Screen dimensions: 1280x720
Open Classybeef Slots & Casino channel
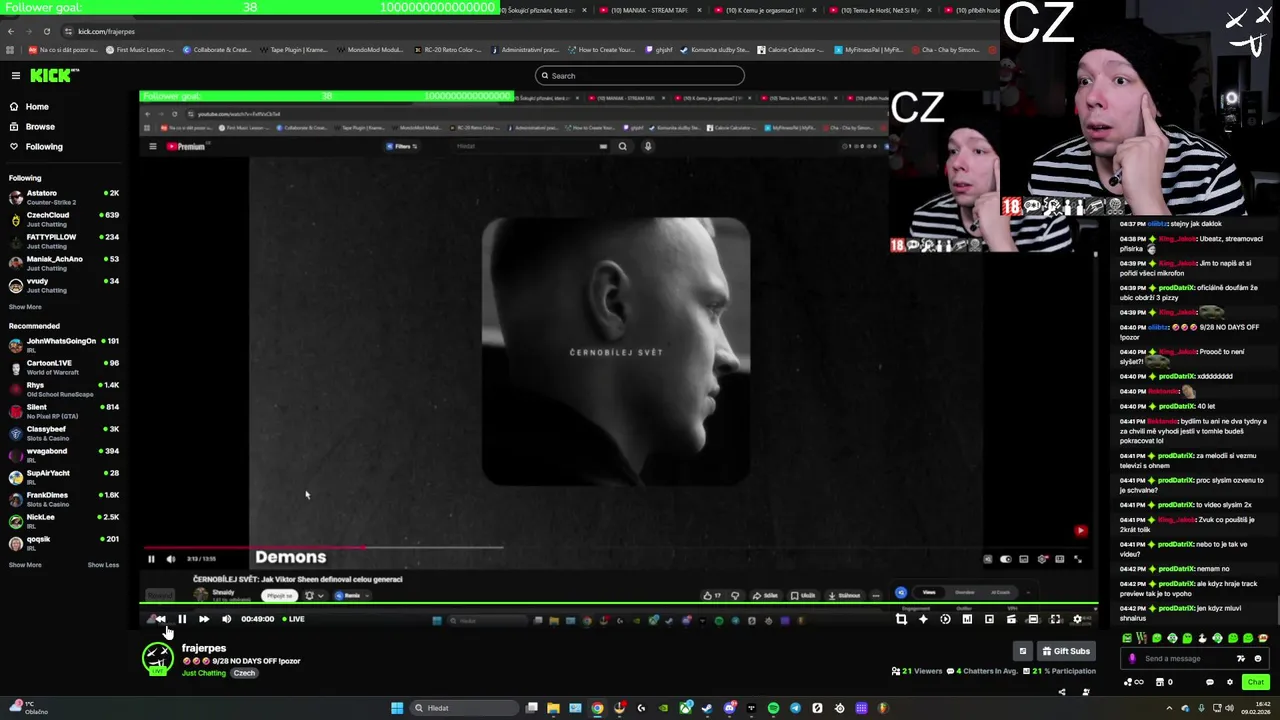click(63, 432)
